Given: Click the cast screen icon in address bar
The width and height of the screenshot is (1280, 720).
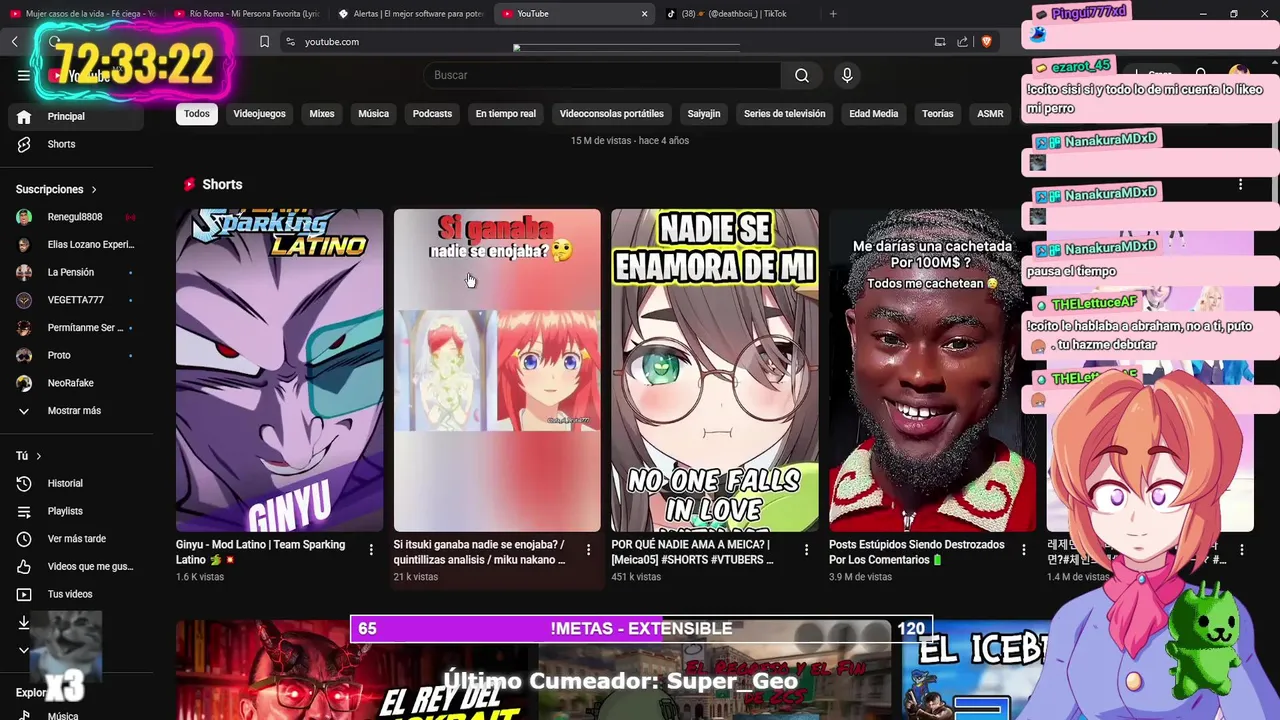Looking at the screenshot, I should (x=939, y=41).
